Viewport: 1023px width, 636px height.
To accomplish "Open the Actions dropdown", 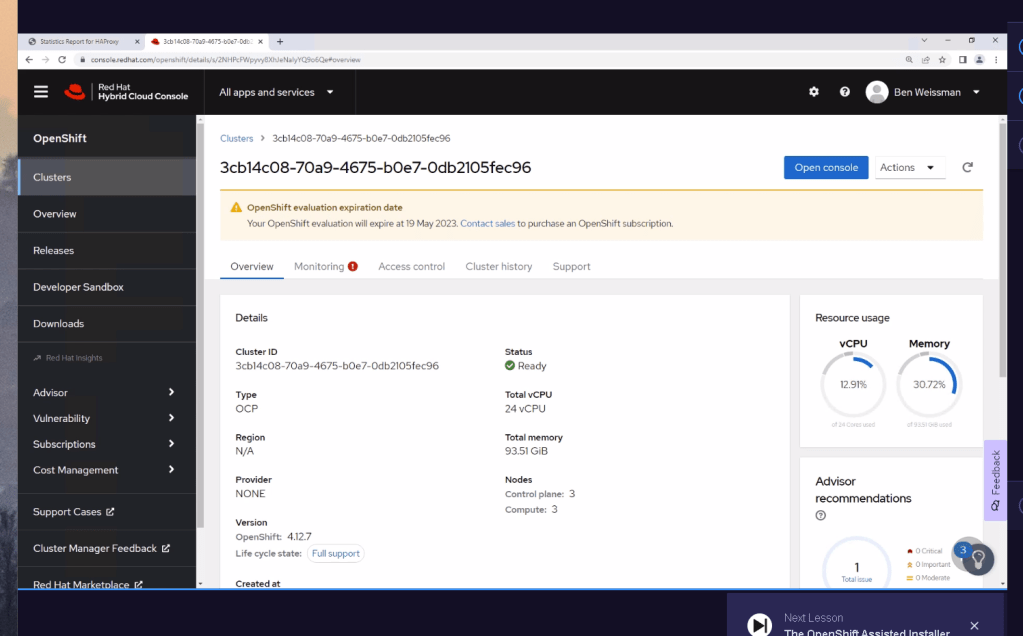I will coord(908,168).
